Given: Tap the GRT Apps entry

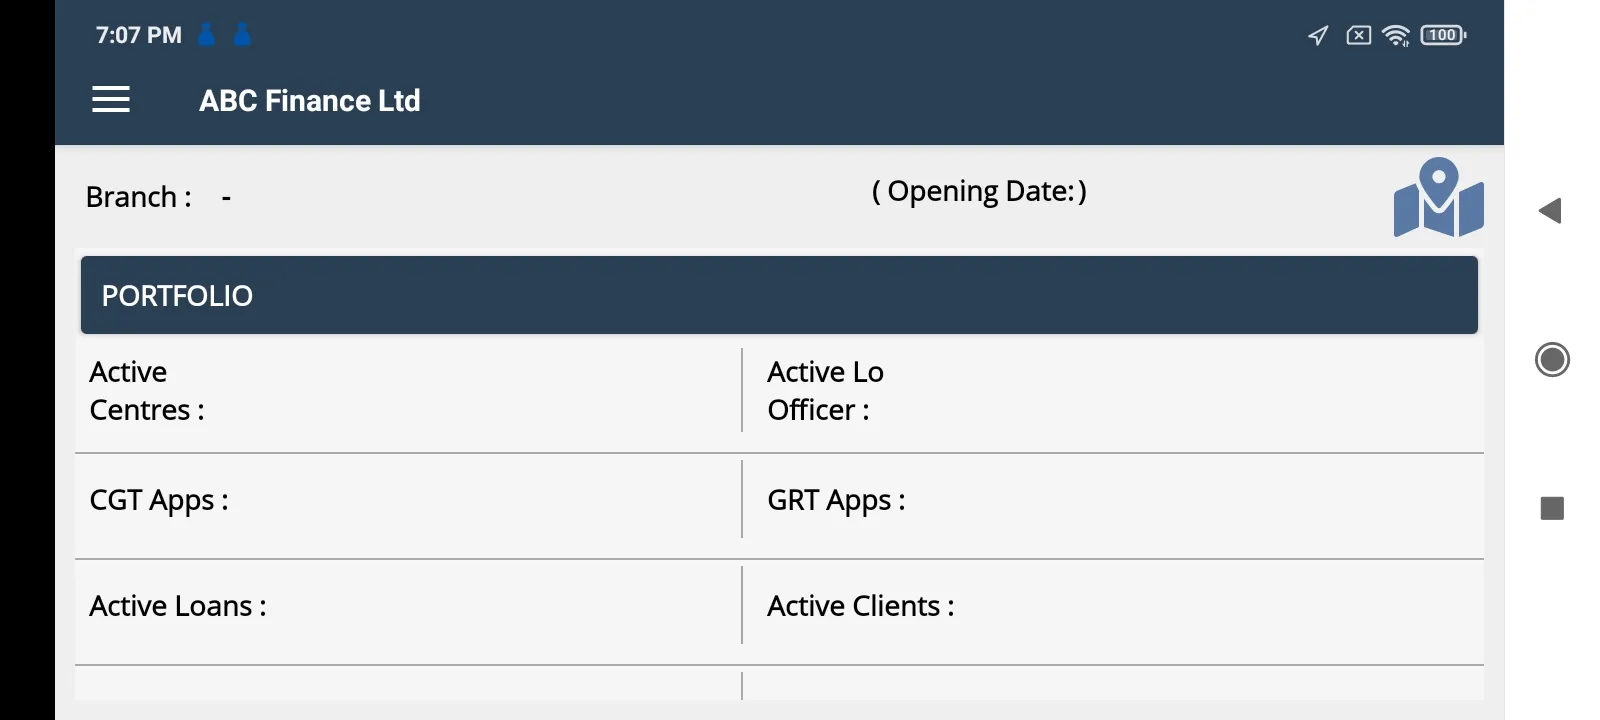Looking at the screenshot, I should 1112,500.
